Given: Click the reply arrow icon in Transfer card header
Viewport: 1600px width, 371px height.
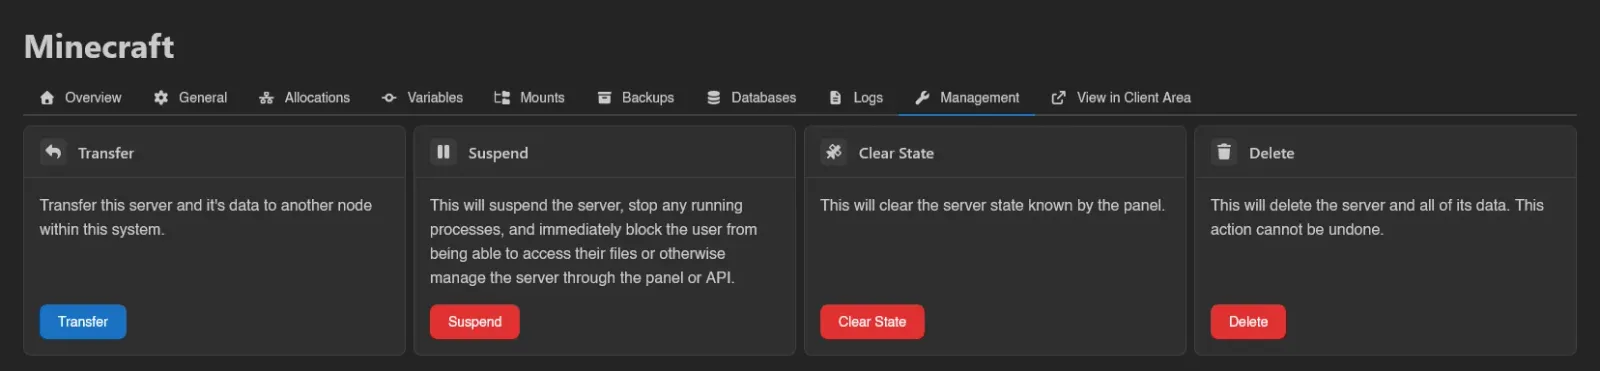Looking at the screenshot, I should pos(53,152).
